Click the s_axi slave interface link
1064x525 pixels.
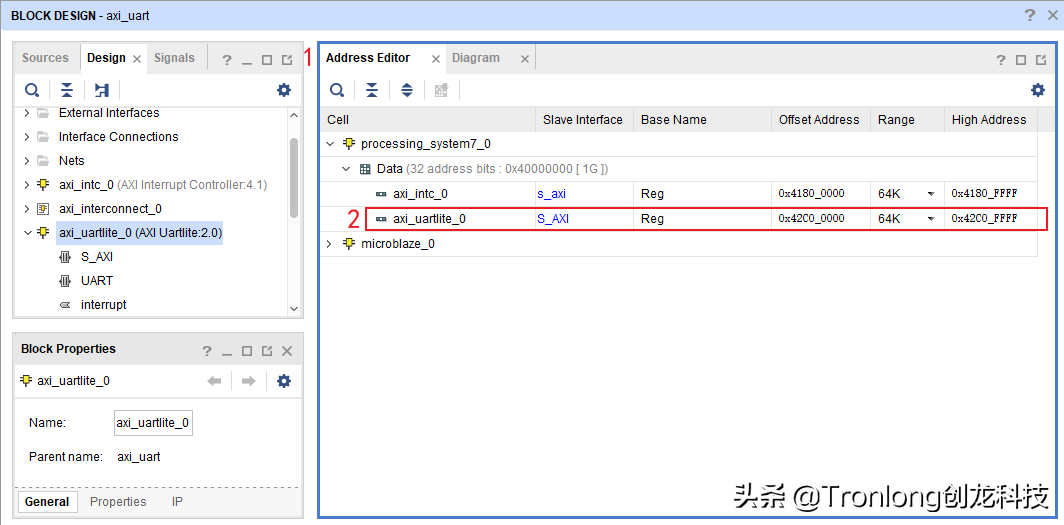tap(552, 194)
